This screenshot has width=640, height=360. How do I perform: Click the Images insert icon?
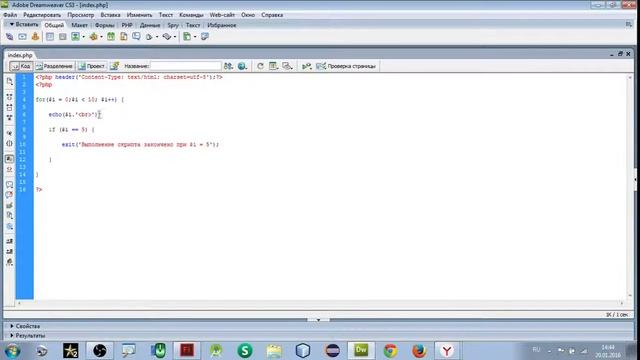[x=75, y=37]
